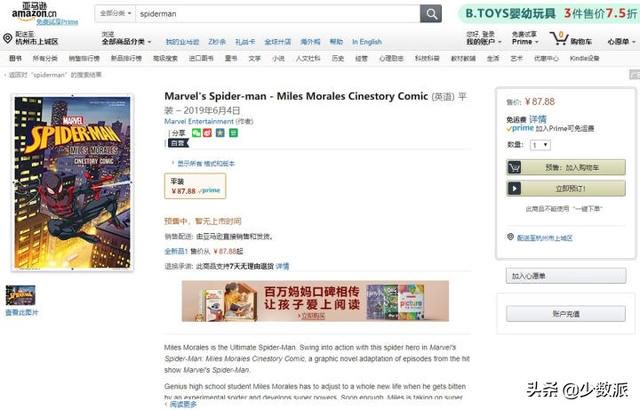Image resolution: width=640 pixels, height=410 pixels.
Task: Click the children's reading promotional banner
Action: tap(315, 301)
